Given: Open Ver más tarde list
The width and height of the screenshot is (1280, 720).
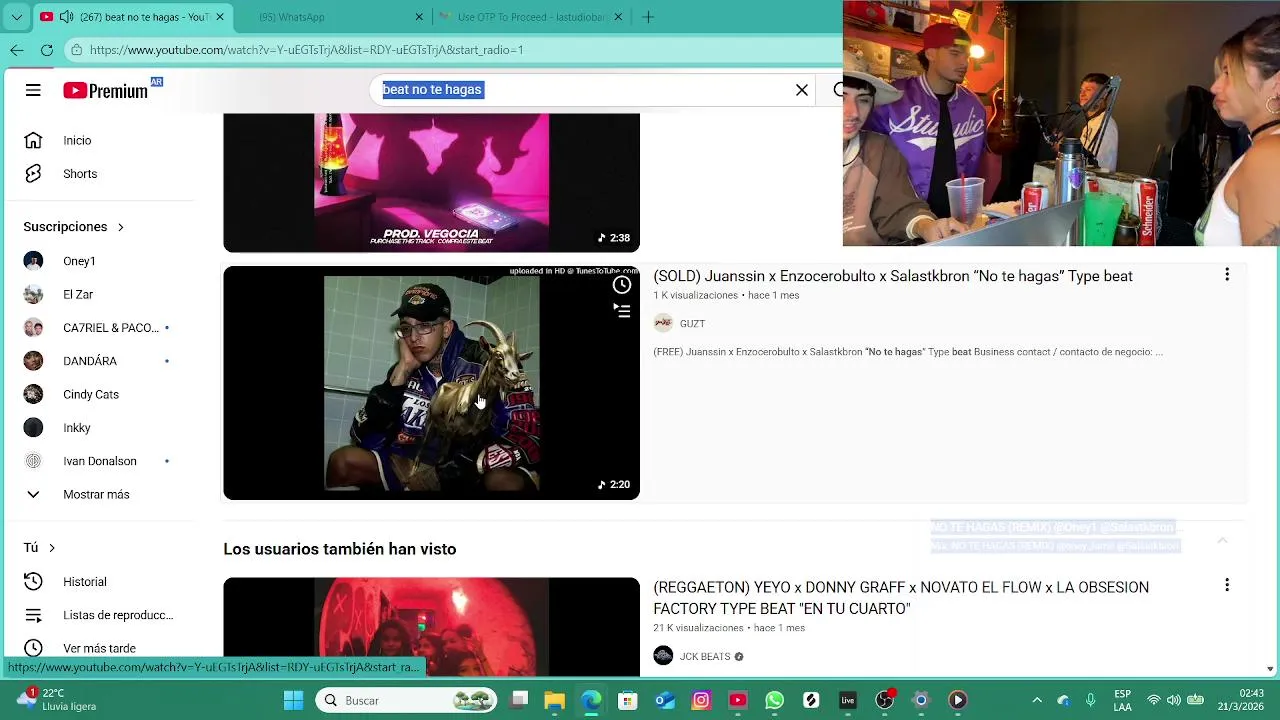Looking at the screenshot, I should [x=100, y=648].
